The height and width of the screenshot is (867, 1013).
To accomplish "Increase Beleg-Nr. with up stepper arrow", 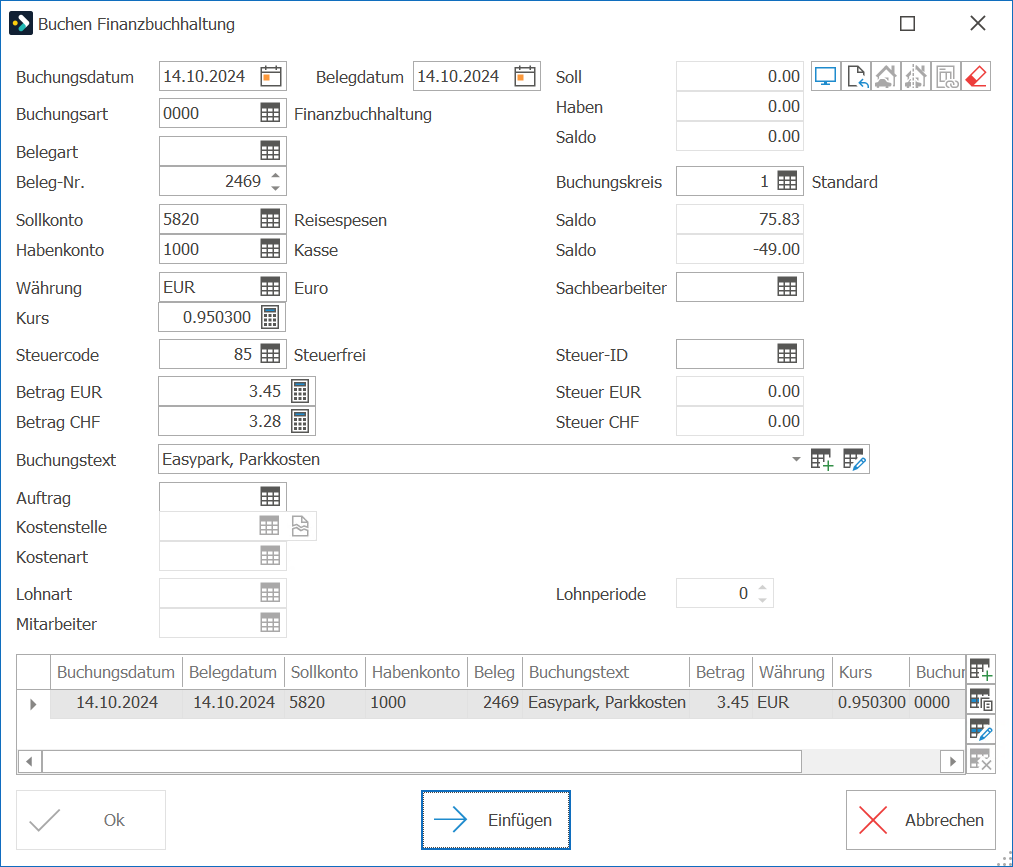I will [x=276, y=175].
